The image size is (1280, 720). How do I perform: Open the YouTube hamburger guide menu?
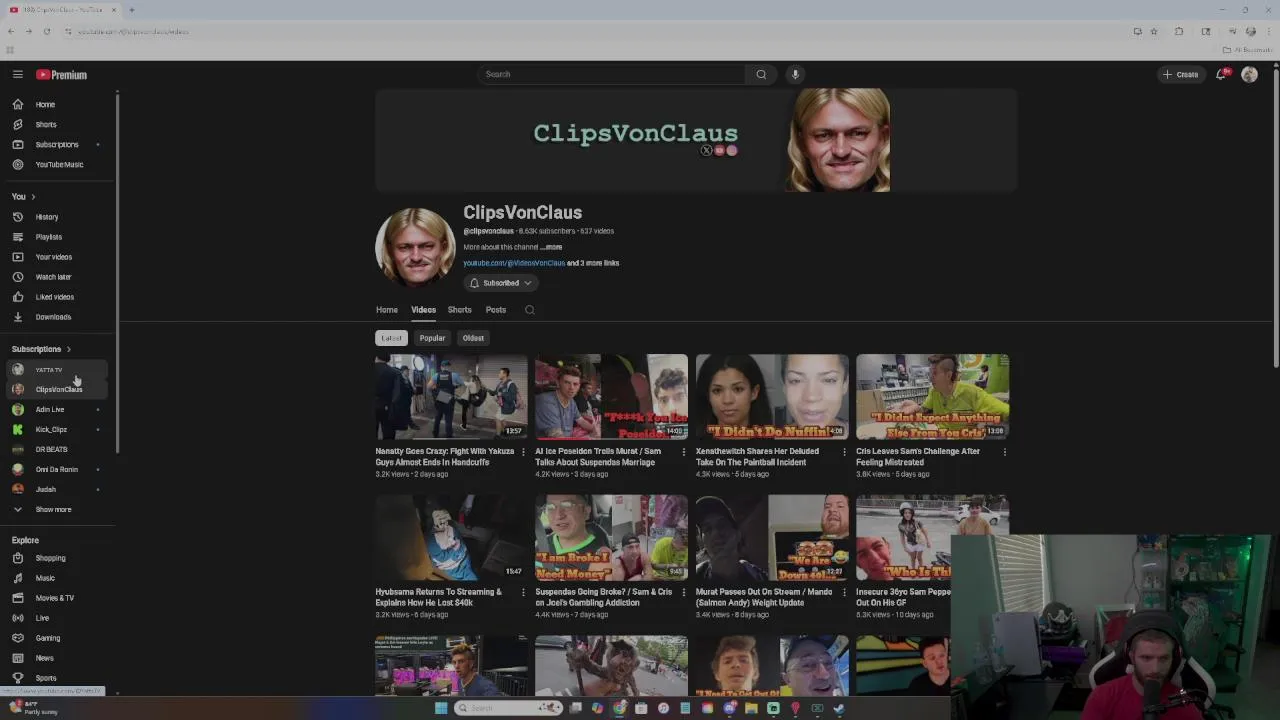[x=17, y=74]
